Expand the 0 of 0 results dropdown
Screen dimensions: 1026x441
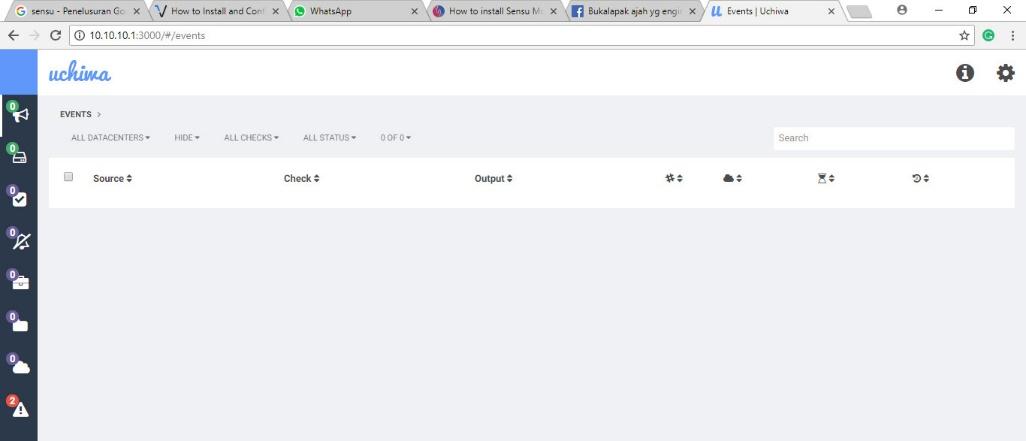[396, 137]
